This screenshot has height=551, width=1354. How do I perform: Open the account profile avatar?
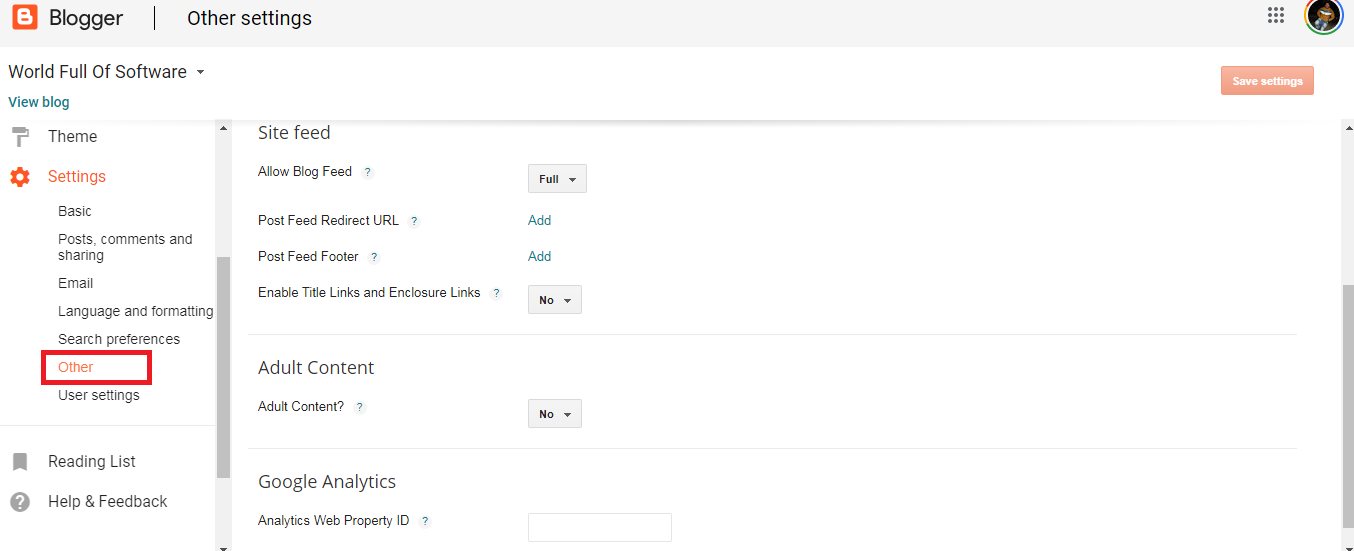click(1323, 15)
